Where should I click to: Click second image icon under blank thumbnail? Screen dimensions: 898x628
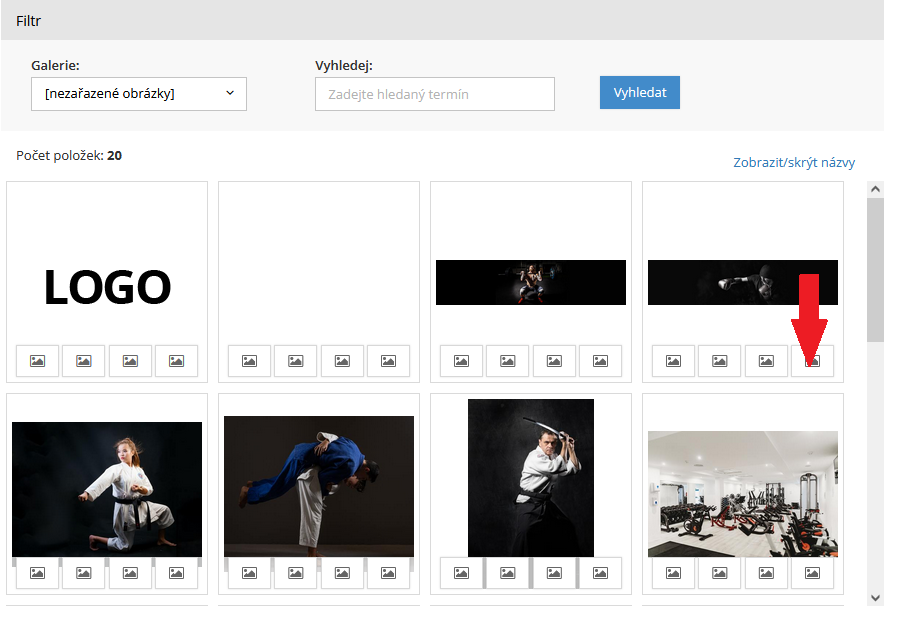click(296, 361)
